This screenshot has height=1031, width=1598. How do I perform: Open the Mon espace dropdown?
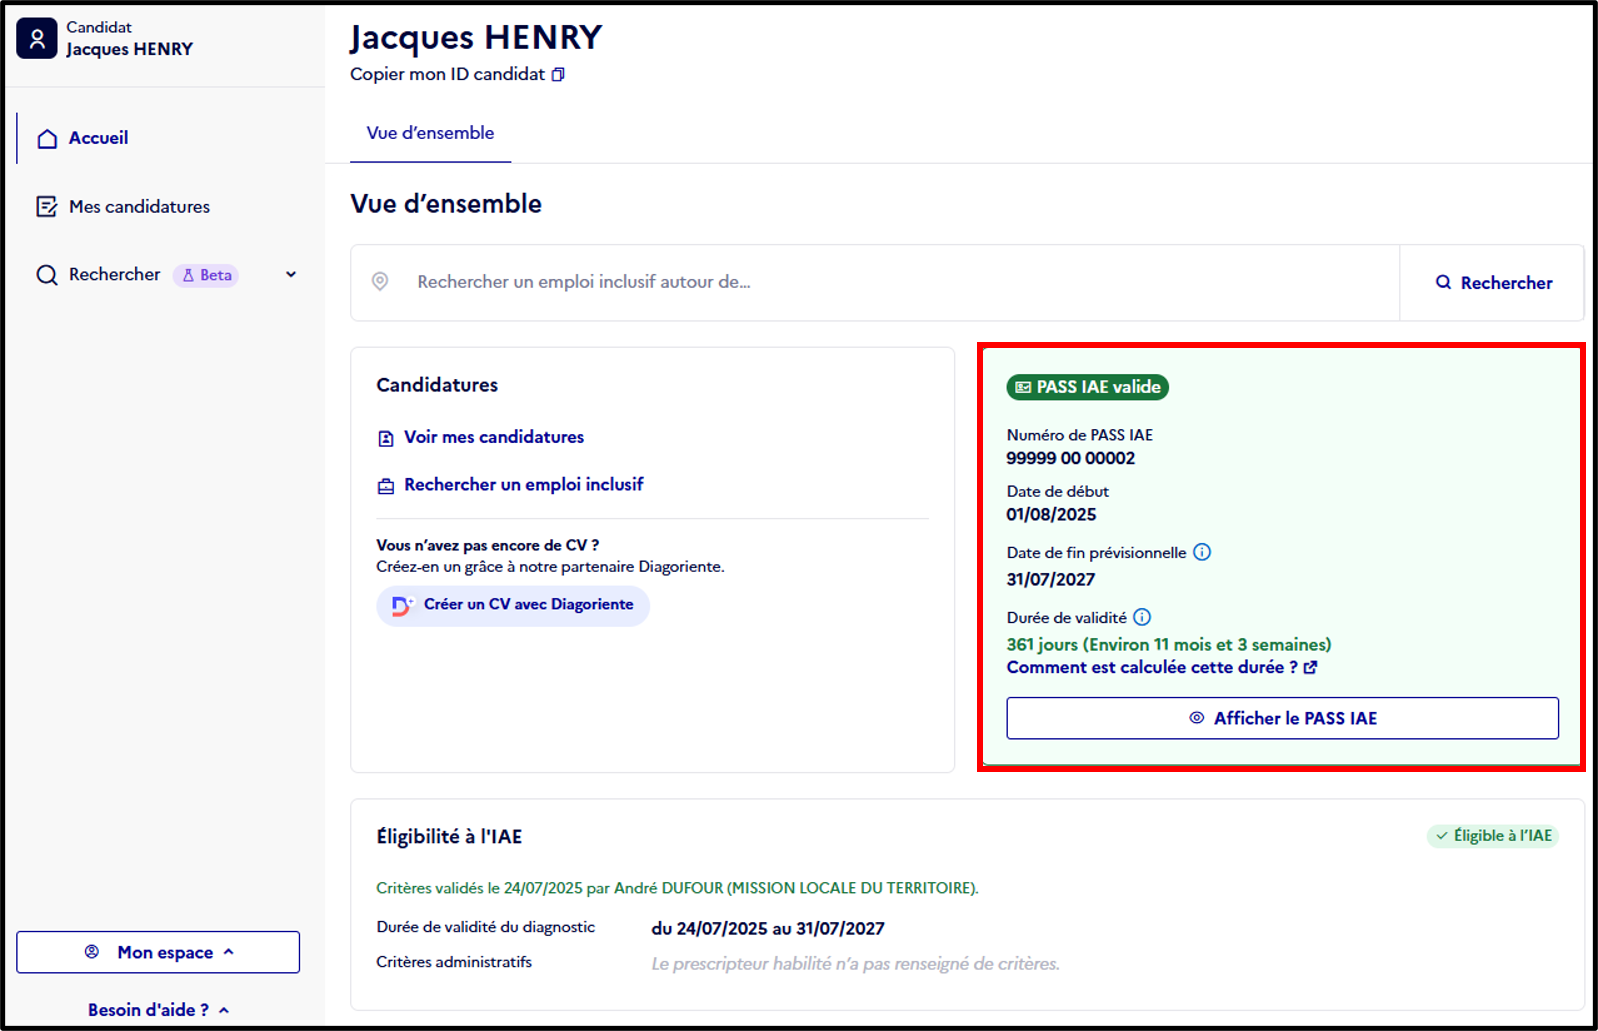158,952
